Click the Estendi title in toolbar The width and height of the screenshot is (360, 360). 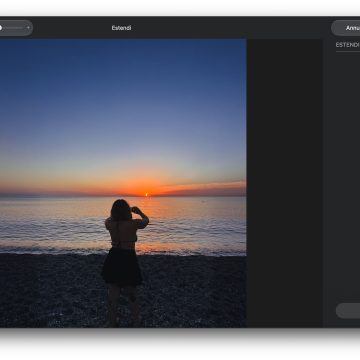pos(121,28)
